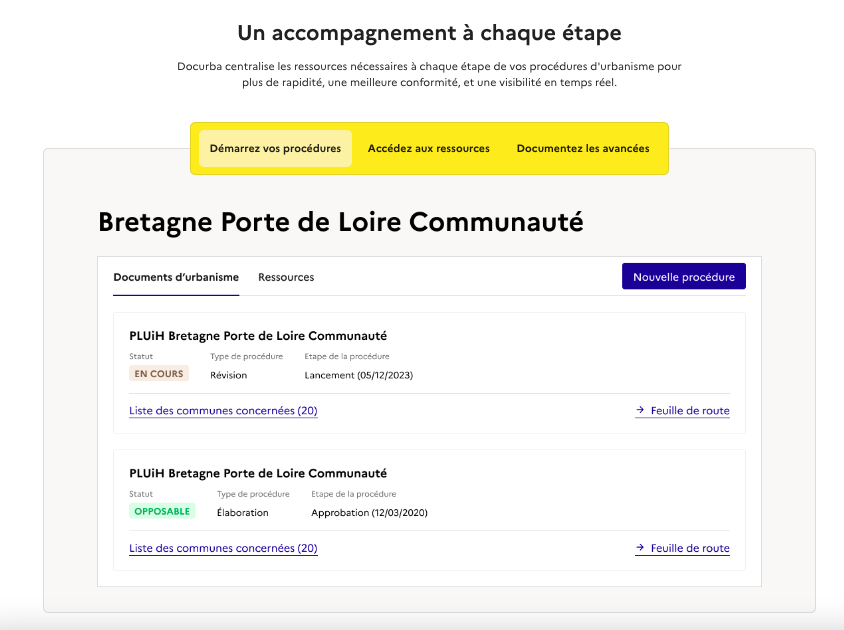Click the Approbation (12/03/2020) step text
Screen dimensions: 844x630
[369, 513]
